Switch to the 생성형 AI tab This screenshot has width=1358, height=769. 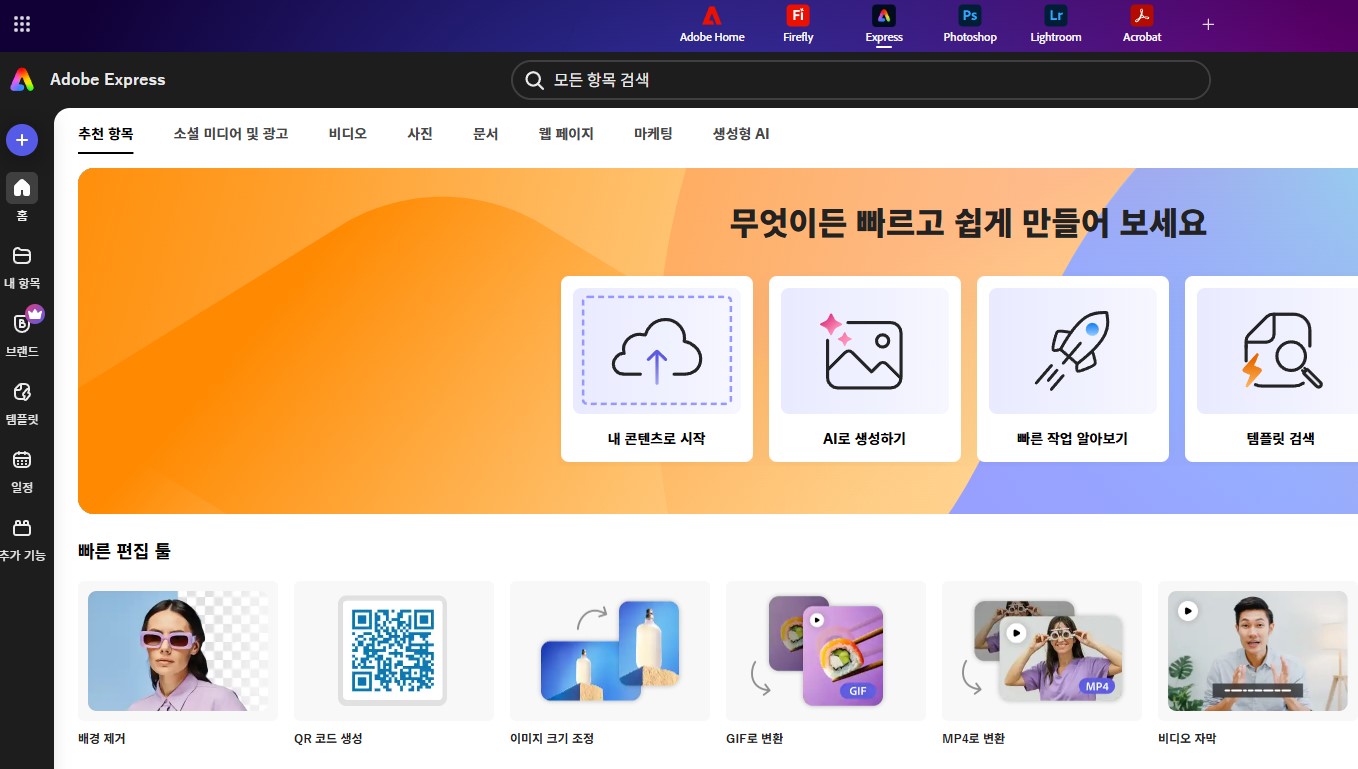[x=739, y=133]
